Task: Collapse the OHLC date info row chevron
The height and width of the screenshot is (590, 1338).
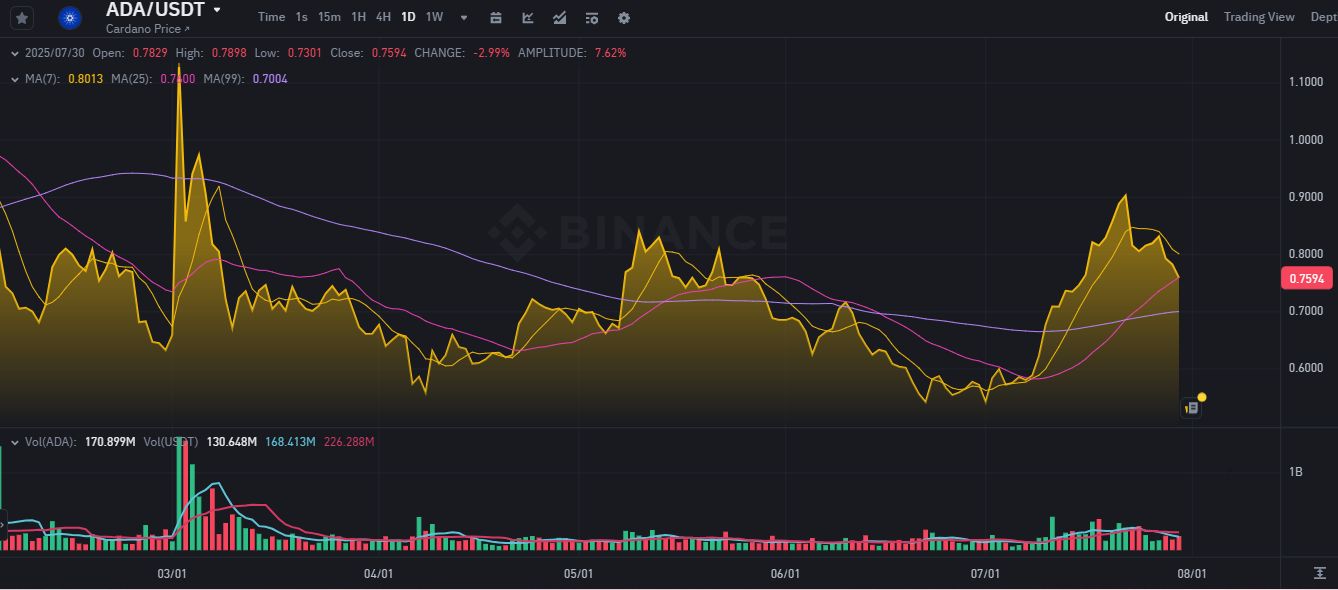Action: pos(14,53)
